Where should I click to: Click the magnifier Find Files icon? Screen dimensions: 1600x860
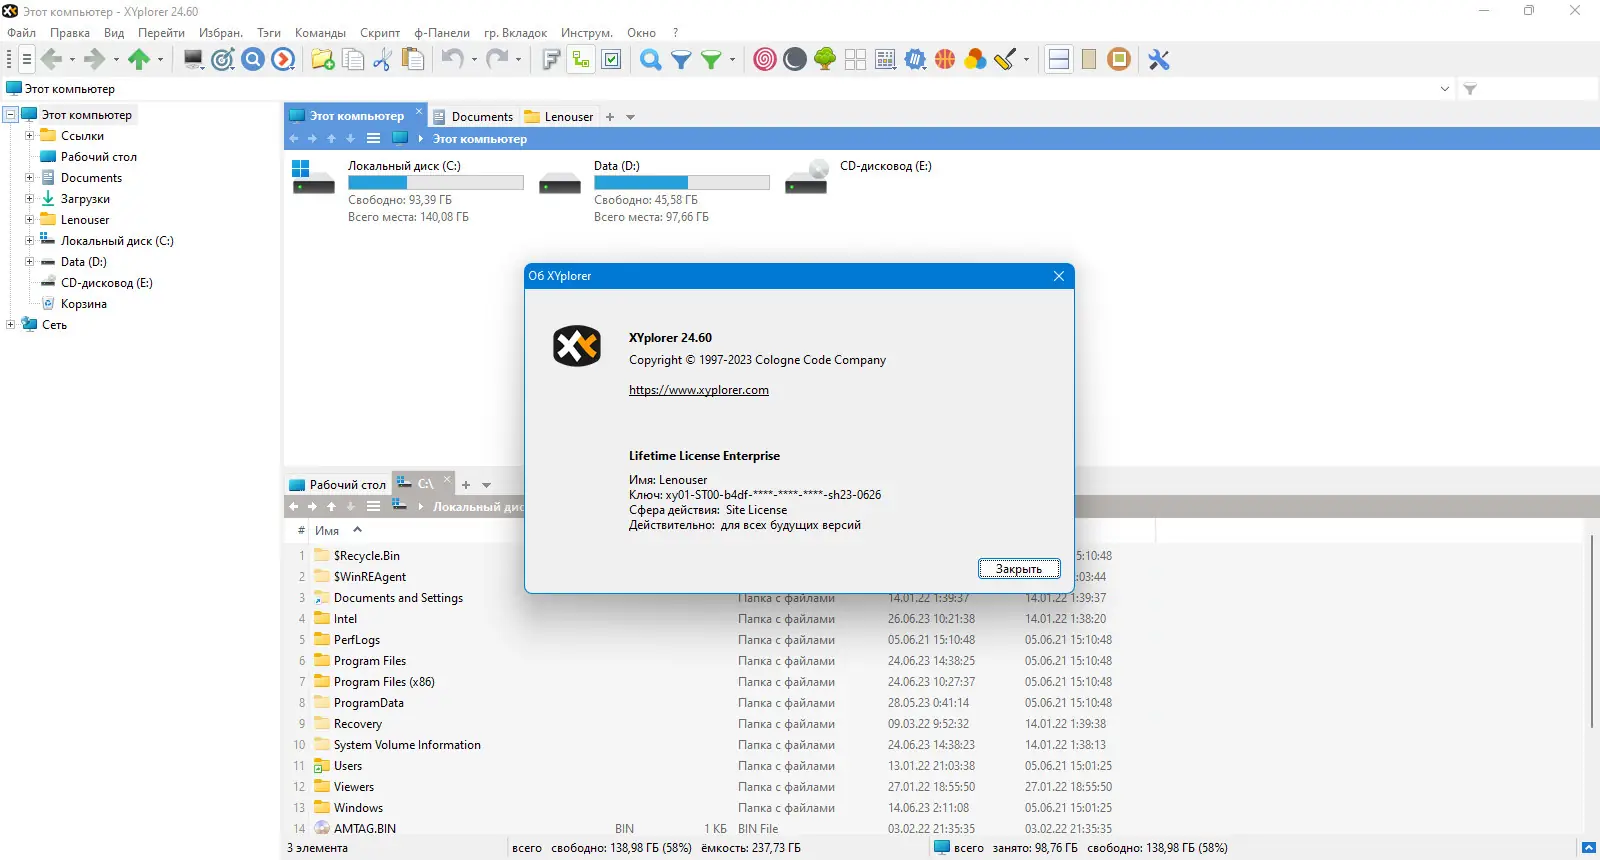pos(651,60)
